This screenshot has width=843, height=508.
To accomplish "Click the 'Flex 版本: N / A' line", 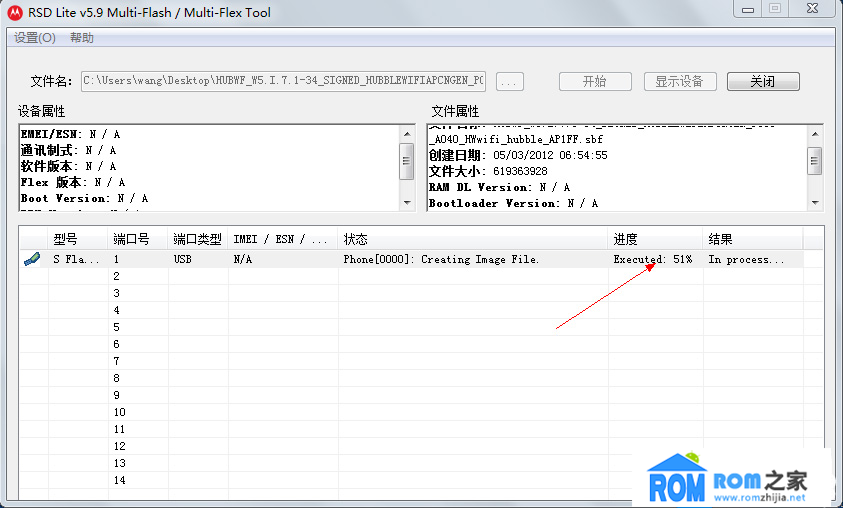I will [73, 182].
